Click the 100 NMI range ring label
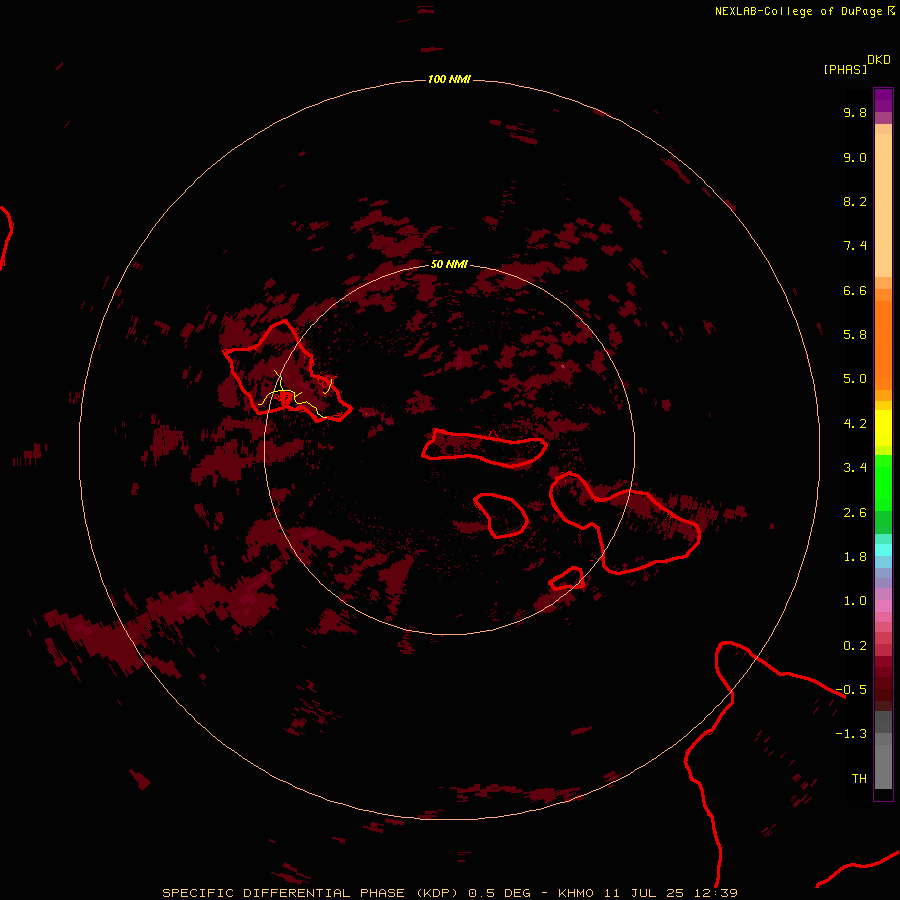900x900 pixels. [x=449, y=79]
